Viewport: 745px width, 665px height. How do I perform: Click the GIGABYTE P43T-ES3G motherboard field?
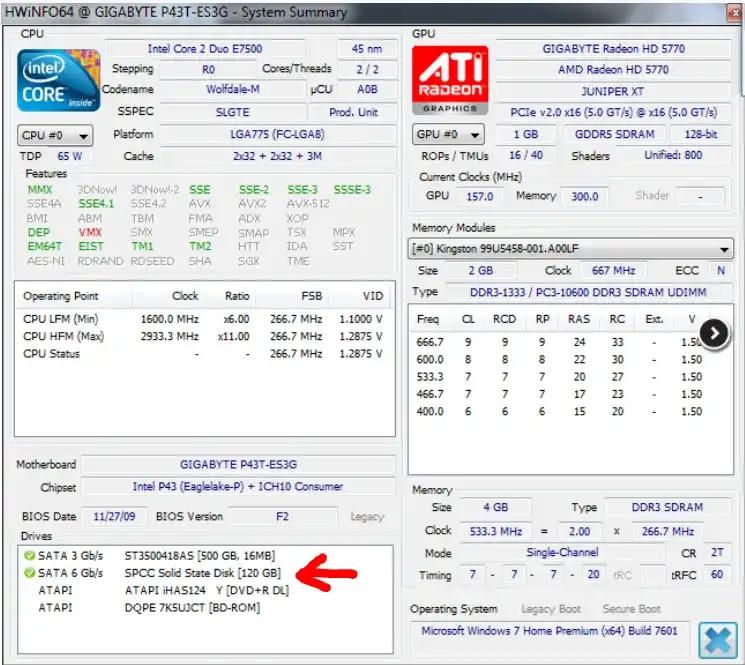click(237, 465)
